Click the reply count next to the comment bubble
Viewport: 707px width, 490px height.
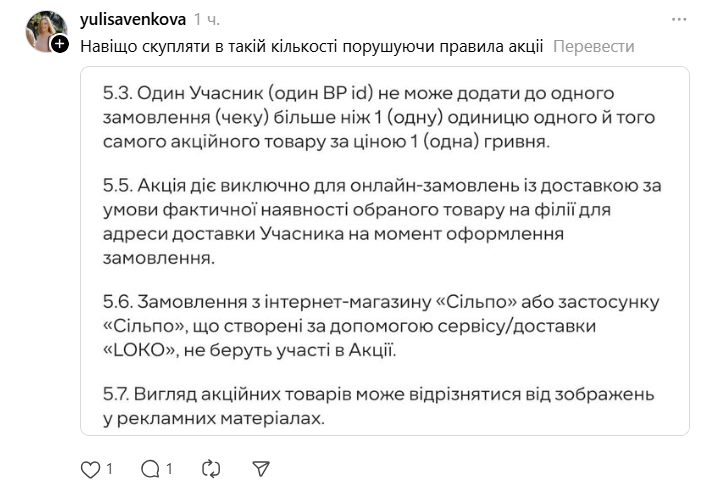[x=170, y=468]
